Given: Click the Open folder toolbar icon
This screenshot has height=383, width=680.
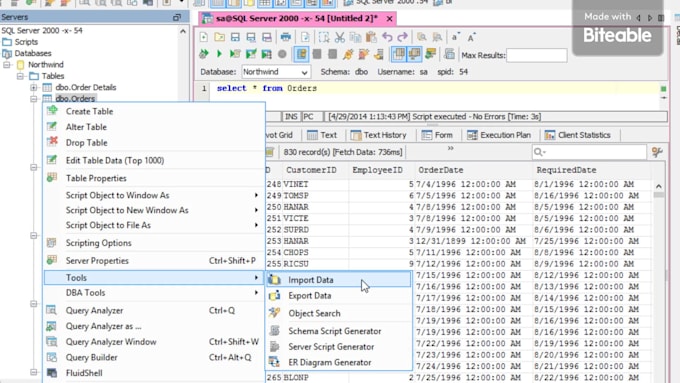Looking at the screenshot, I should tap(219, 37).
